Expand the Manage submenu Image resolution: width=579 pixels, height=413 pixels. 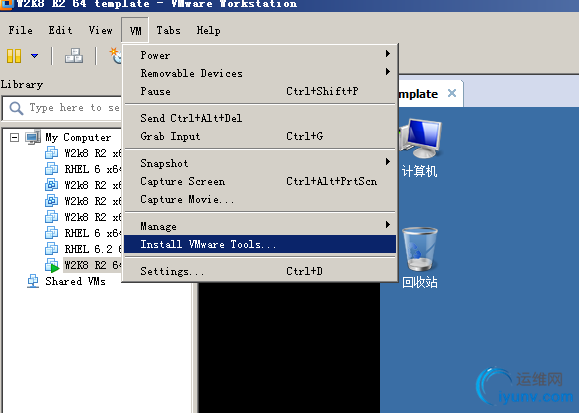click(x=260, y=226)
